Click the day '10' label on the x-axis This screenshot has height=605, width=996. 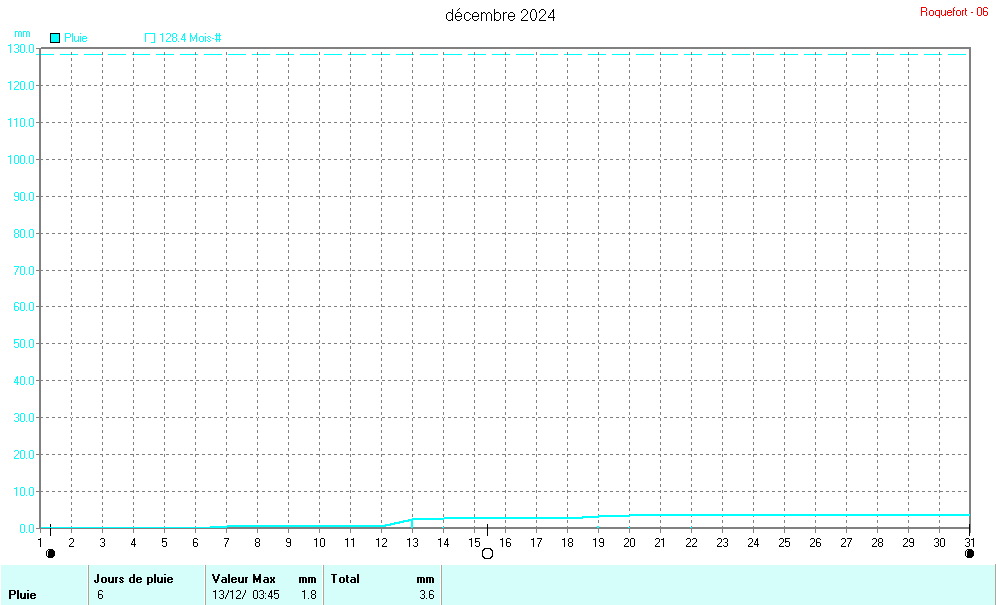coord(319,543)
